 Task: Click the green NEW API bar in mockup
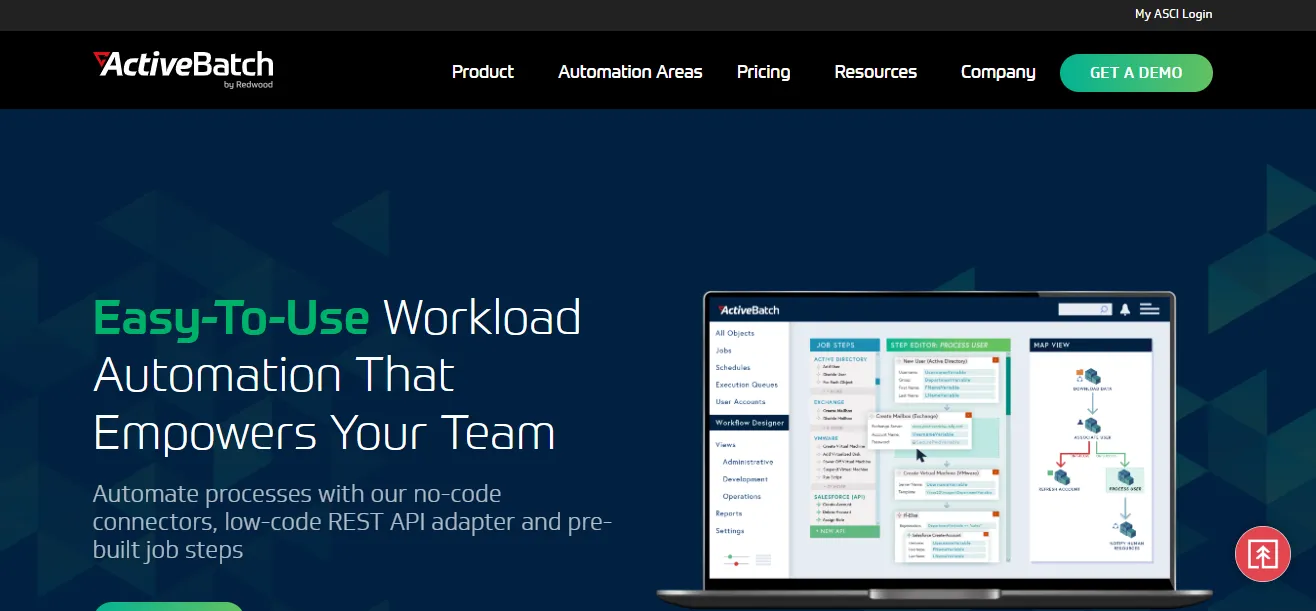pos(845,531)
